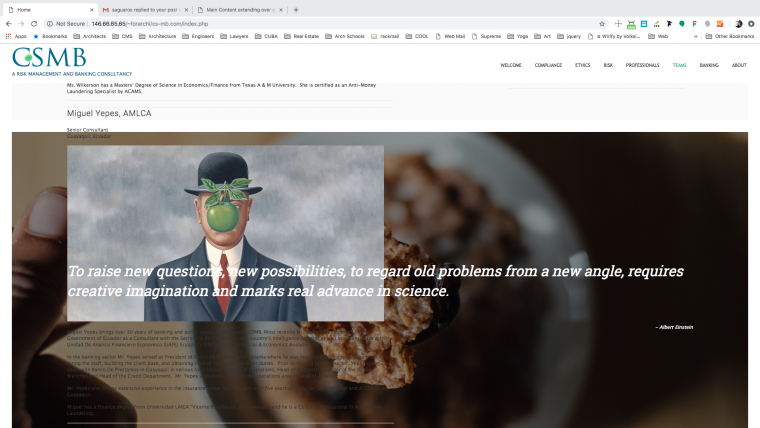Image resolution: width=760 pixels, height=428 pixels.
Task: Open a new browser tab
Action: click(296, 10)
